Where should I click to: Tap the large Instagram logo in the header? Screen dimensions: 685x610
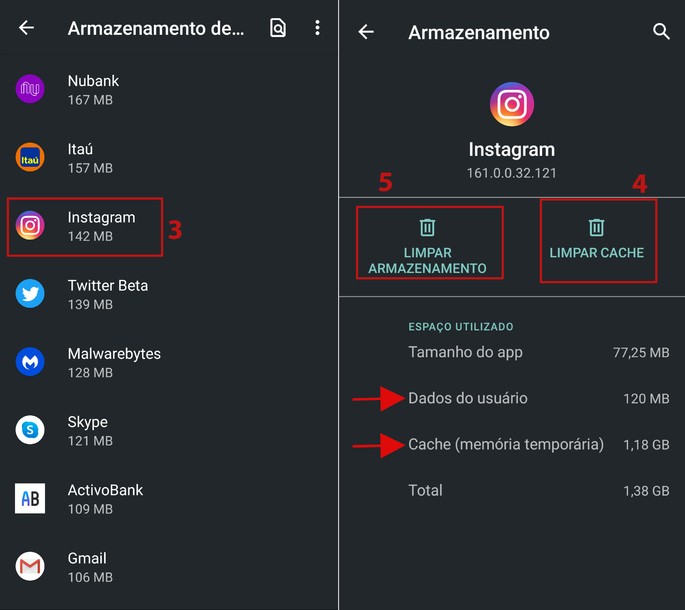(x=512, y=104)
